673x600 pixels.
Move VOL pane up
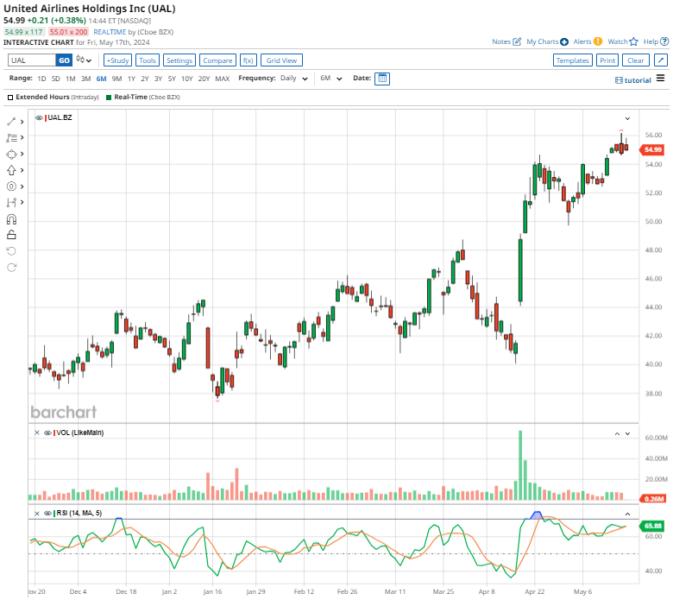tap(617, 433)
